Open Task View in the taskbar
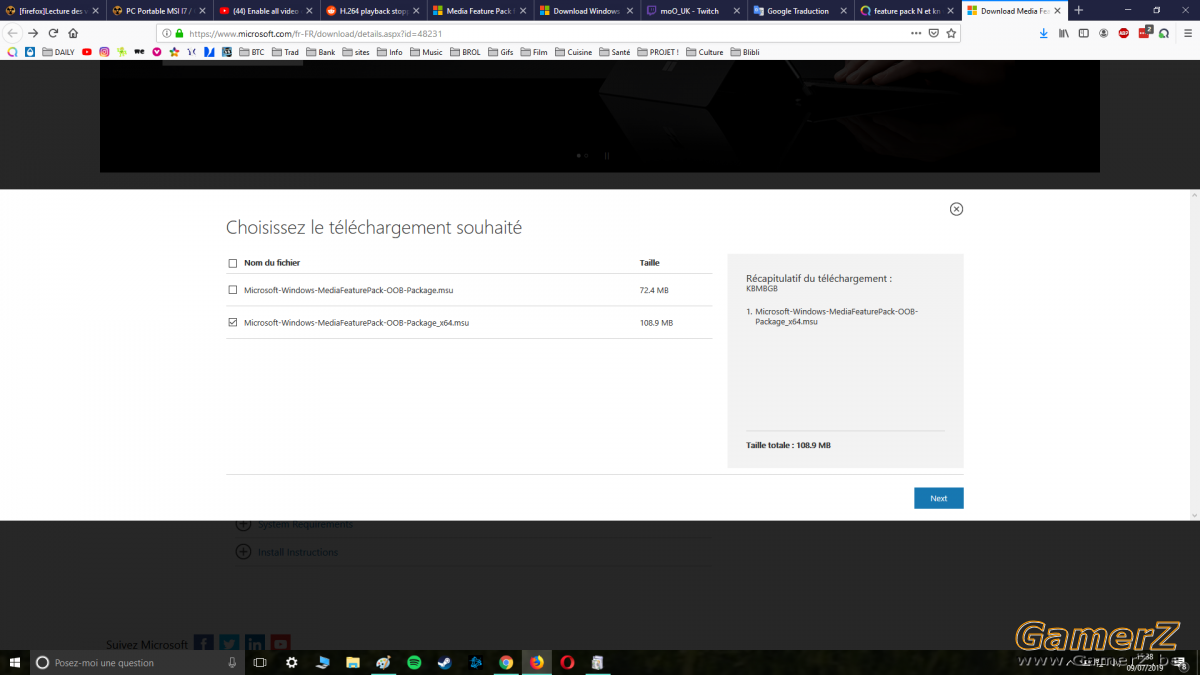The image size is (1200, 675). click(x=260, y=662)
